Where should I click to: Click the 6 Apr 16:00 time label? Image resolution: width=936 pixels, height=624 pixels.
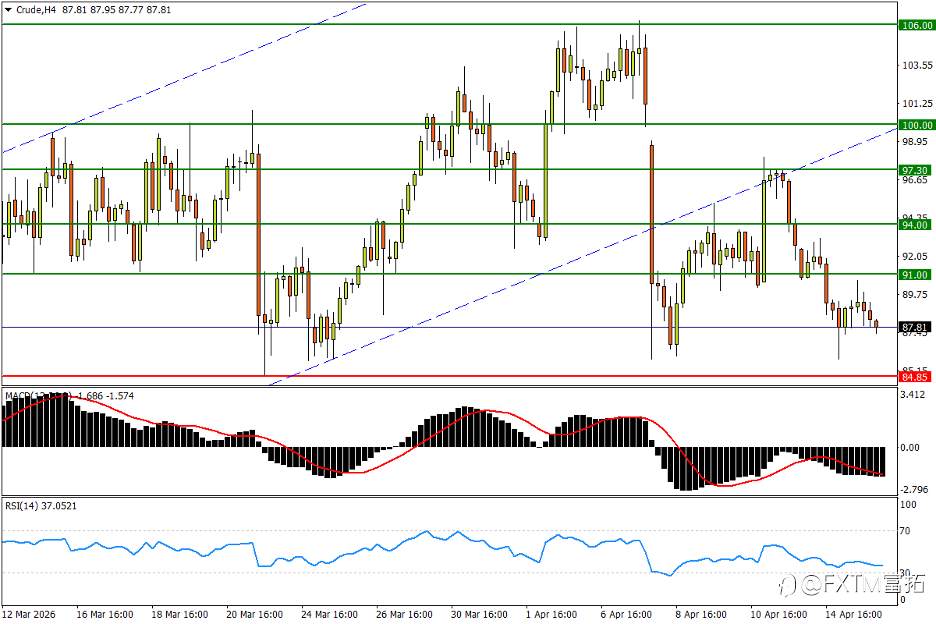(626, 614)
